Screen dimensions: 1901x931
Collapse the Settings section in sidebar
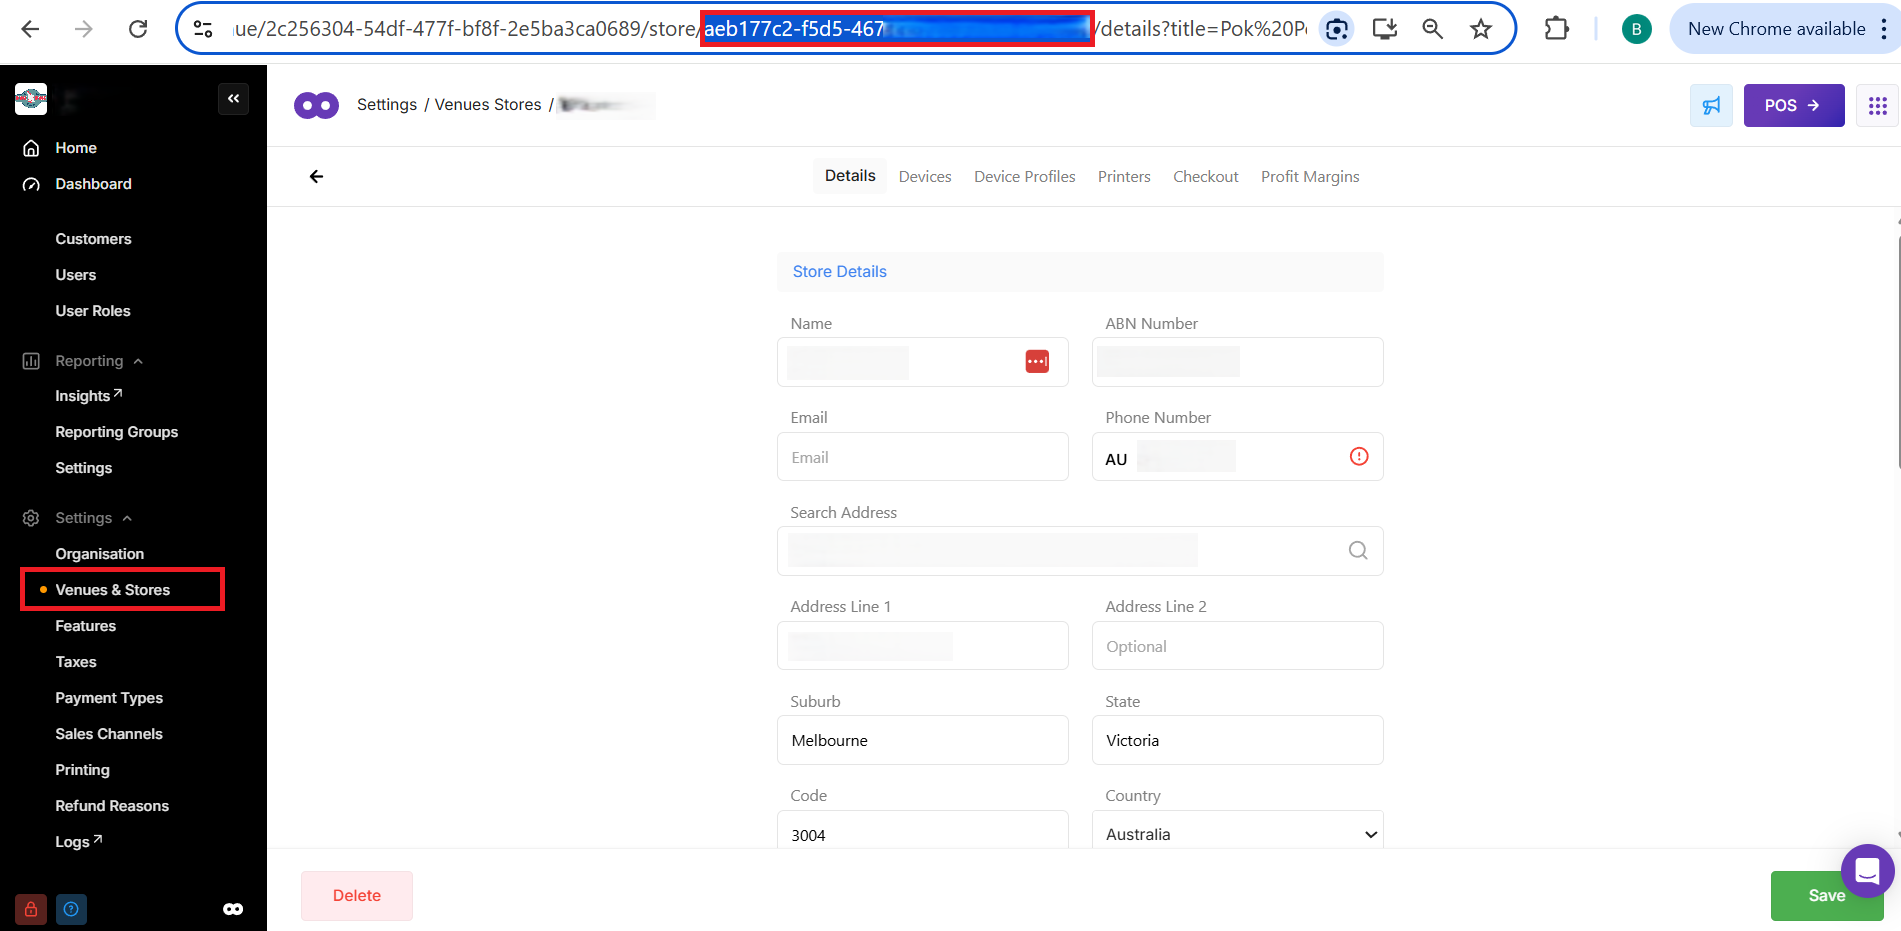pyautogui.click(x=93, y=518)
